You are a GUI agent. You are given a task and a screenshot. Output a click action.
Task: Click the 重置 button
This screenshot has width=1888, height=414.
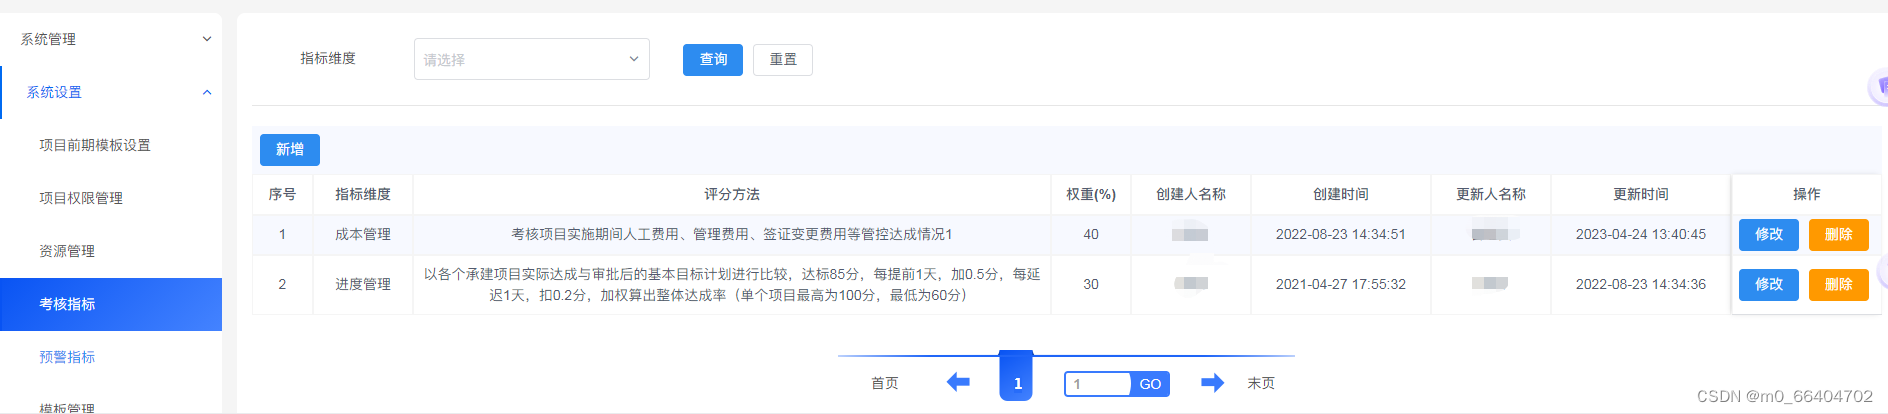tap(783, 60)
